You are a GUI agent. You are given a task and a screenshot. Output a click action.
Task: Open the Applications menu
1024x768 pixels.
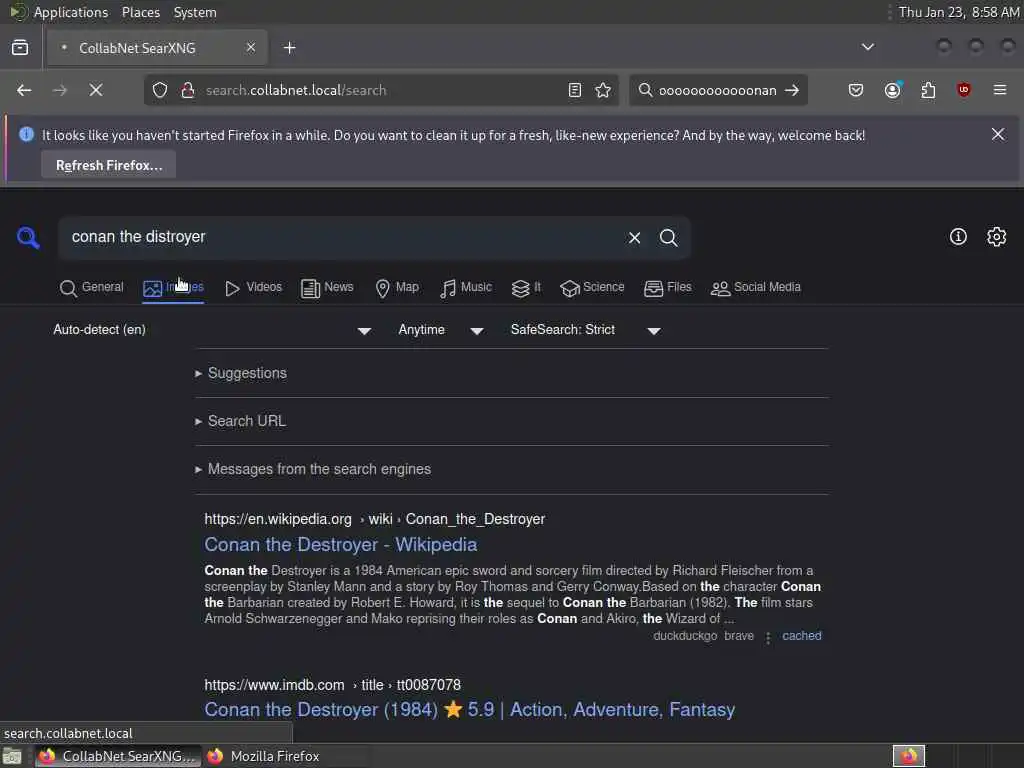[x=71, y=12]
